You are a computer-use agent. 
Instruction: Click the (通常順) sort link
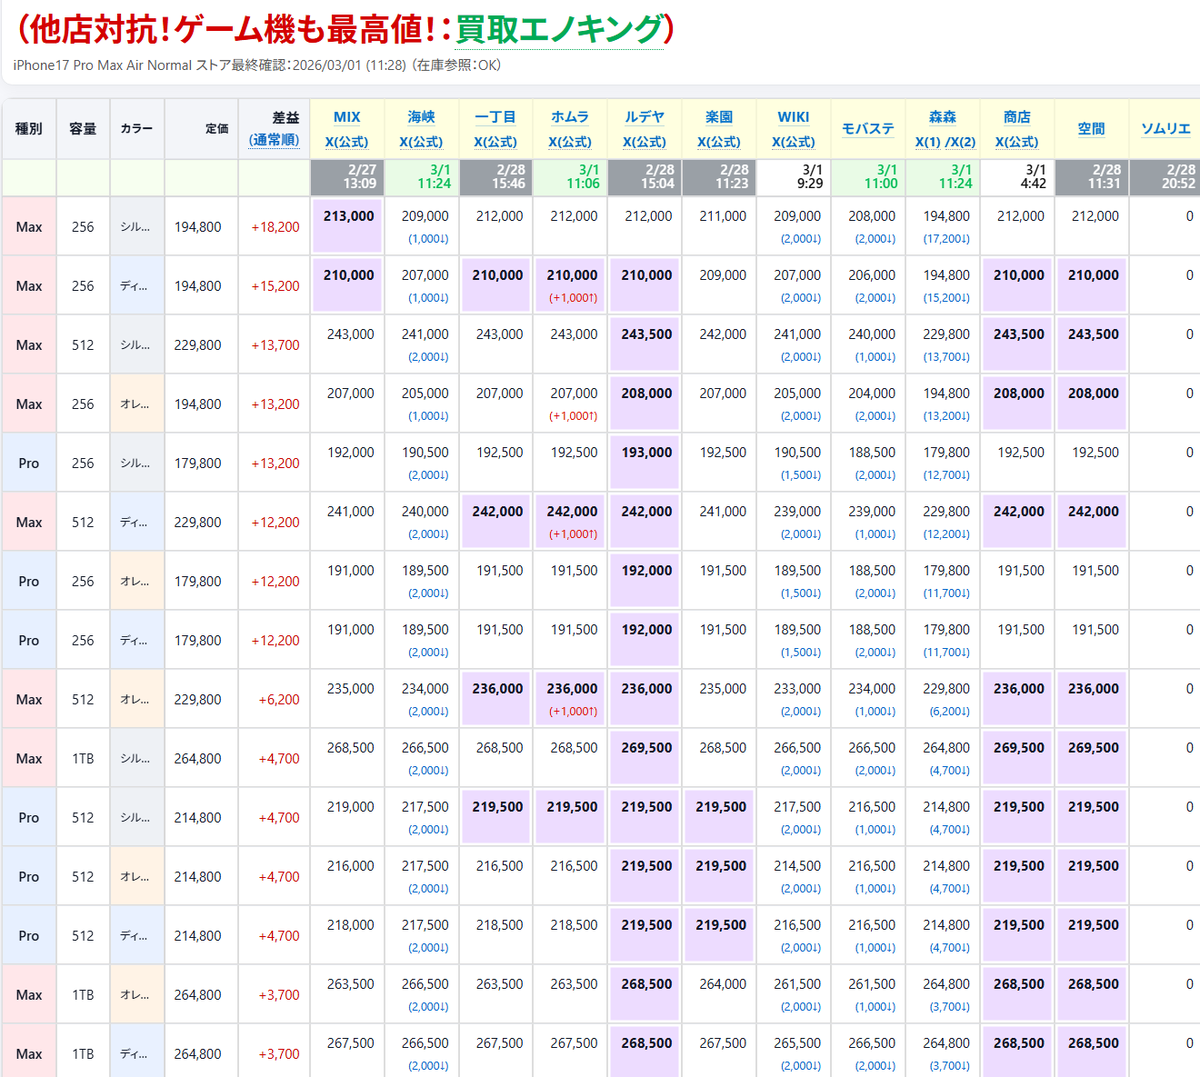click(x=274, y=140)
